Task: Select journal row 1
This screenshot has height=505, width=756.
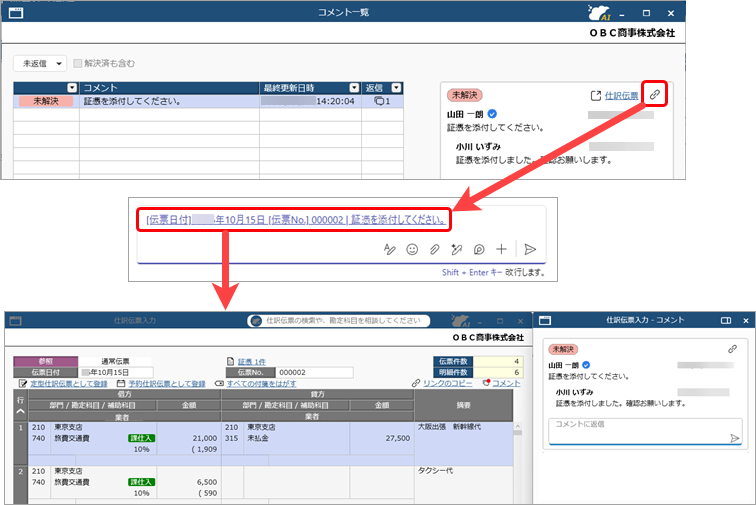Action: coord(21,444)
